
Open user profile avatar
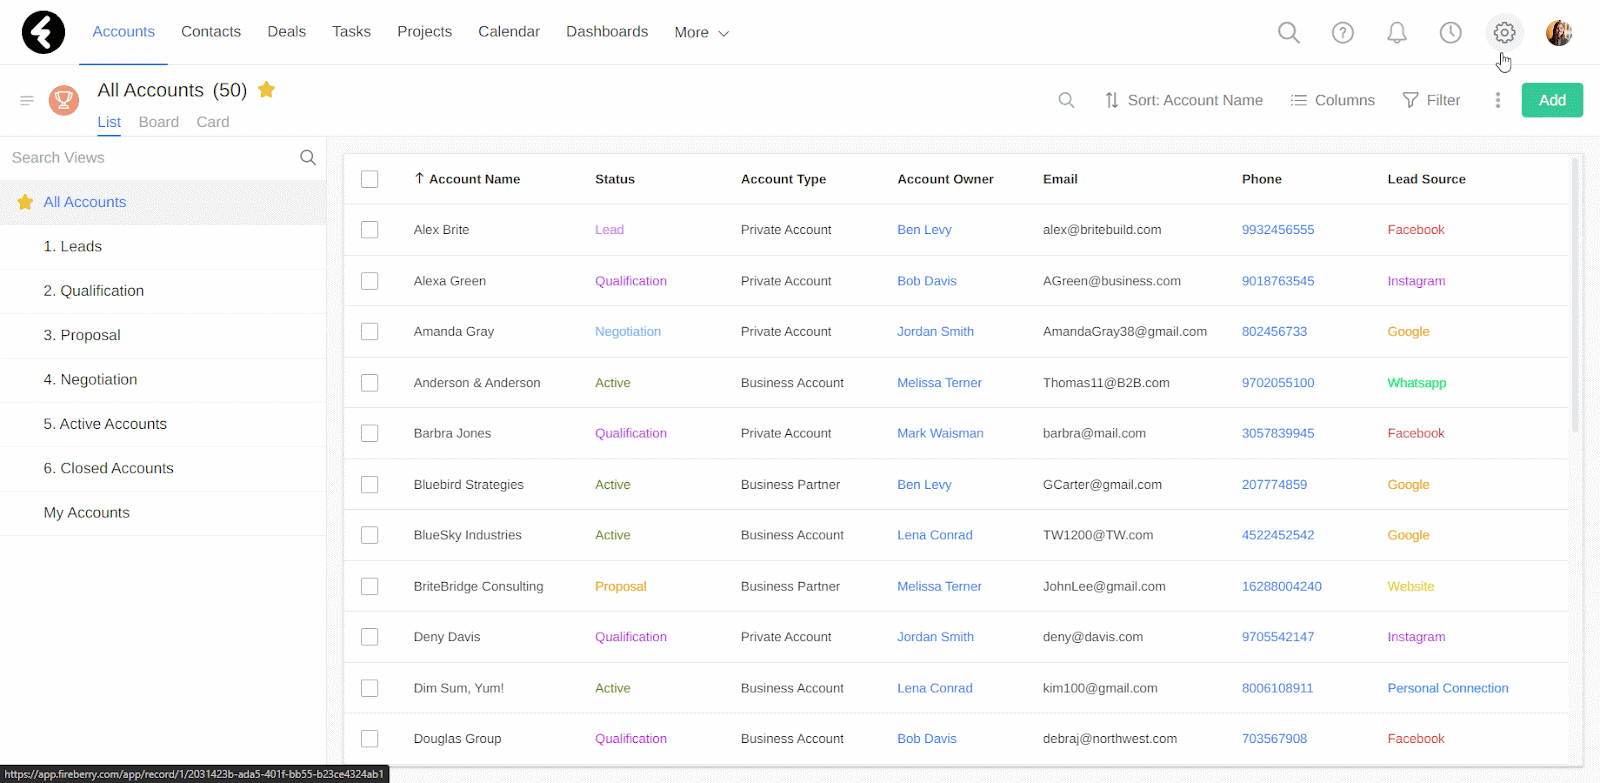(x=1558, y=33)
